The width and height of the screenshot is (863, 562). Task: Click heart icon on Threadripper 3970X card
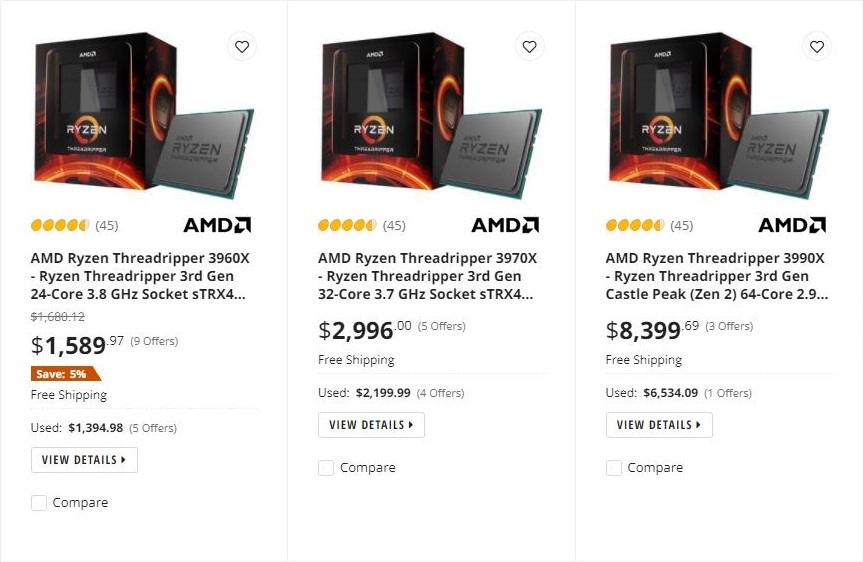click(529, 46)
